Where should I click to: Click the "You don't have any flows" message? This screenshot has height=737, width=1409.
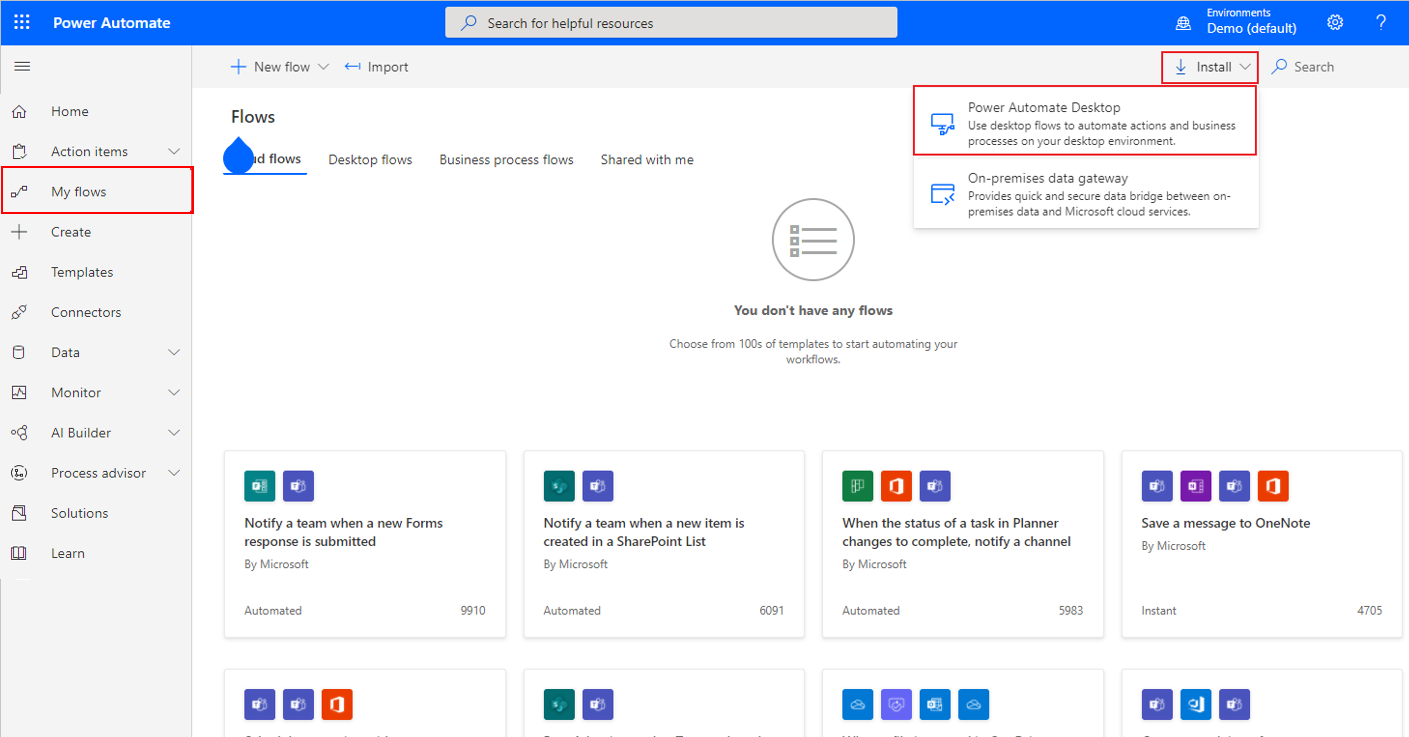coord(813,310)
